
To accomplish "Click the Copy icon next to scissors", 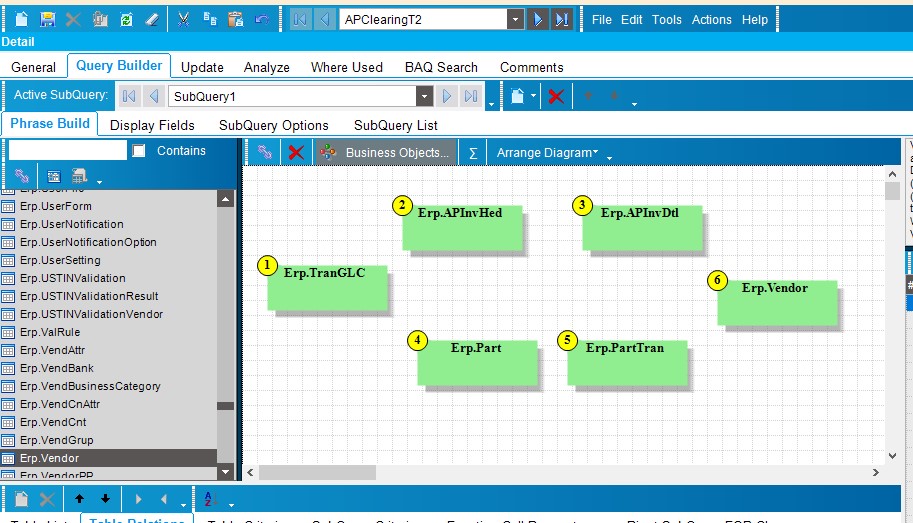I will click(x=210, y=19).
